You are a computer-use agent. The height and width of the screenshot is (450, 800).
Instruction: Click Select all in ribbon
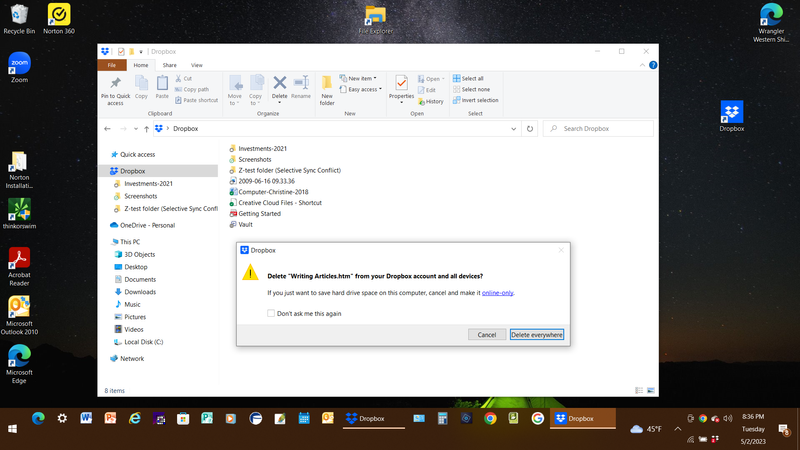click(x=468, y=79)
